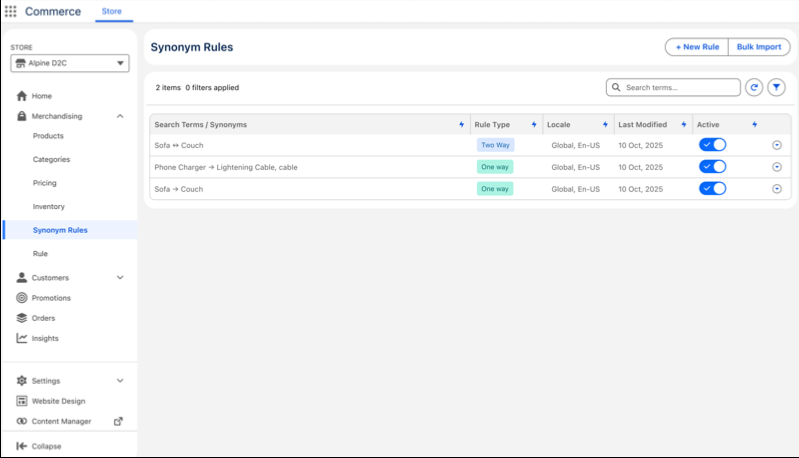The image size is (799, 458).
Task: Expand the Settings section chevron
Action: click(x=120, y=381)
